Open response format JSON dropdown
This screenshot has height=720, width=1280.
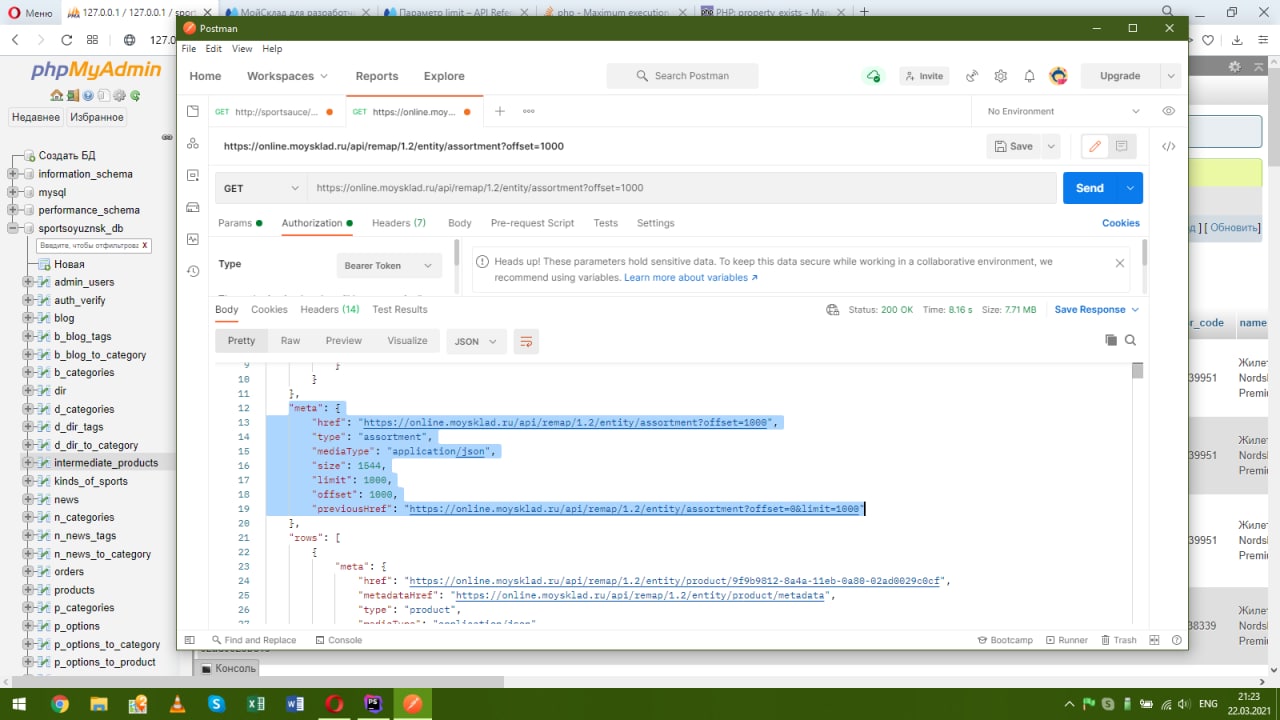(x=476, y=341)
